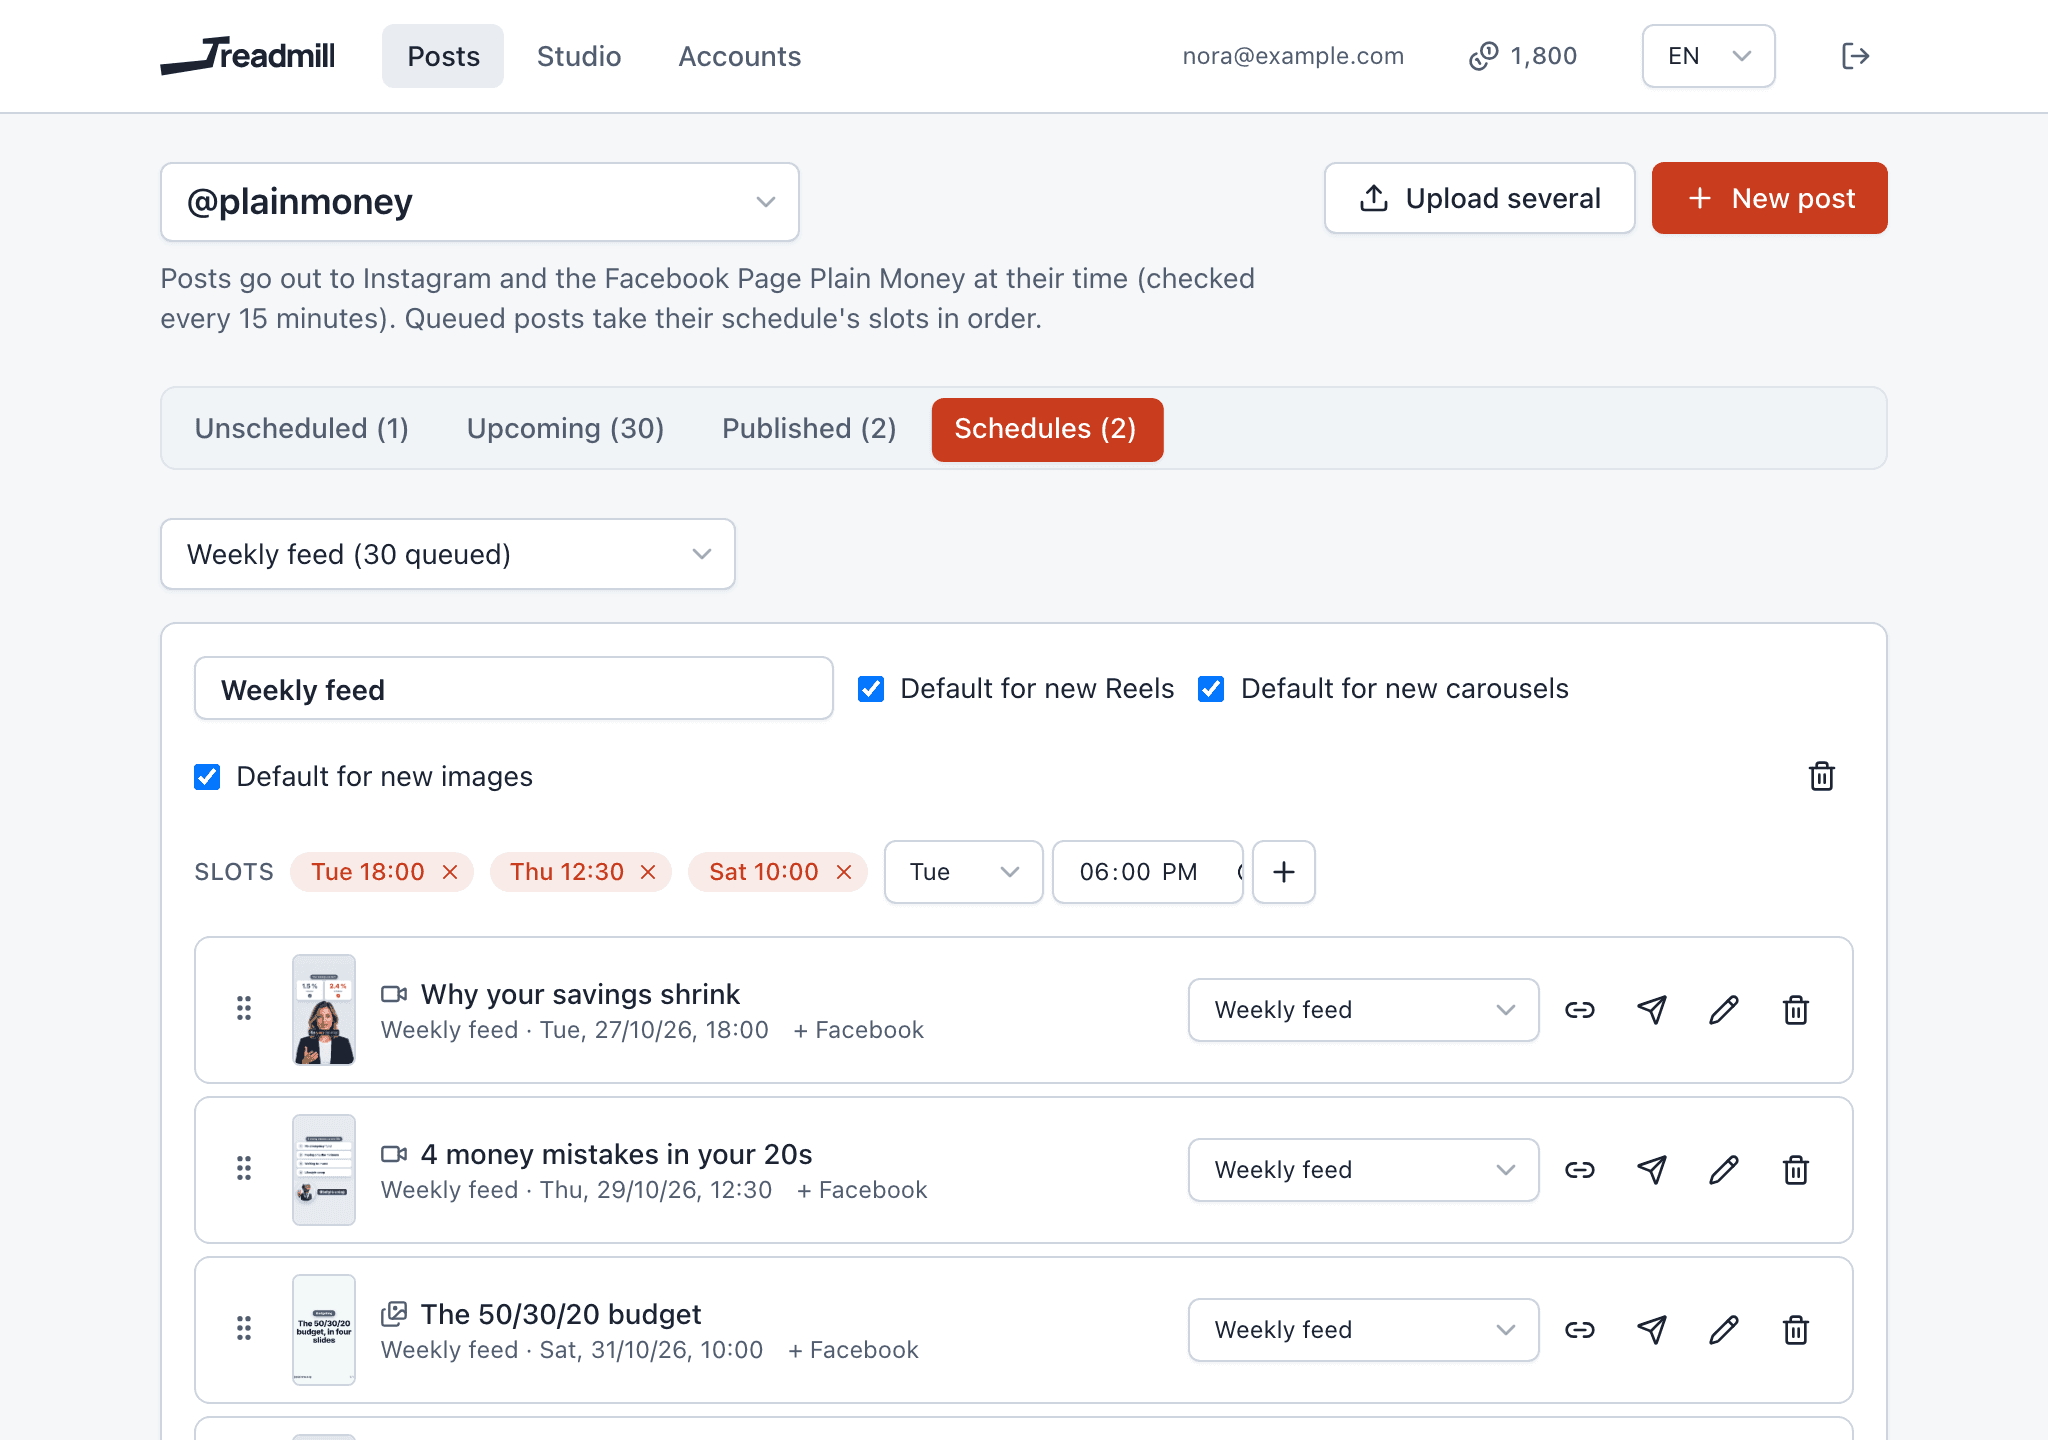2048x1440 pixels.
Task: Open the Accounts nav item
Action: [x=740, y=56]
